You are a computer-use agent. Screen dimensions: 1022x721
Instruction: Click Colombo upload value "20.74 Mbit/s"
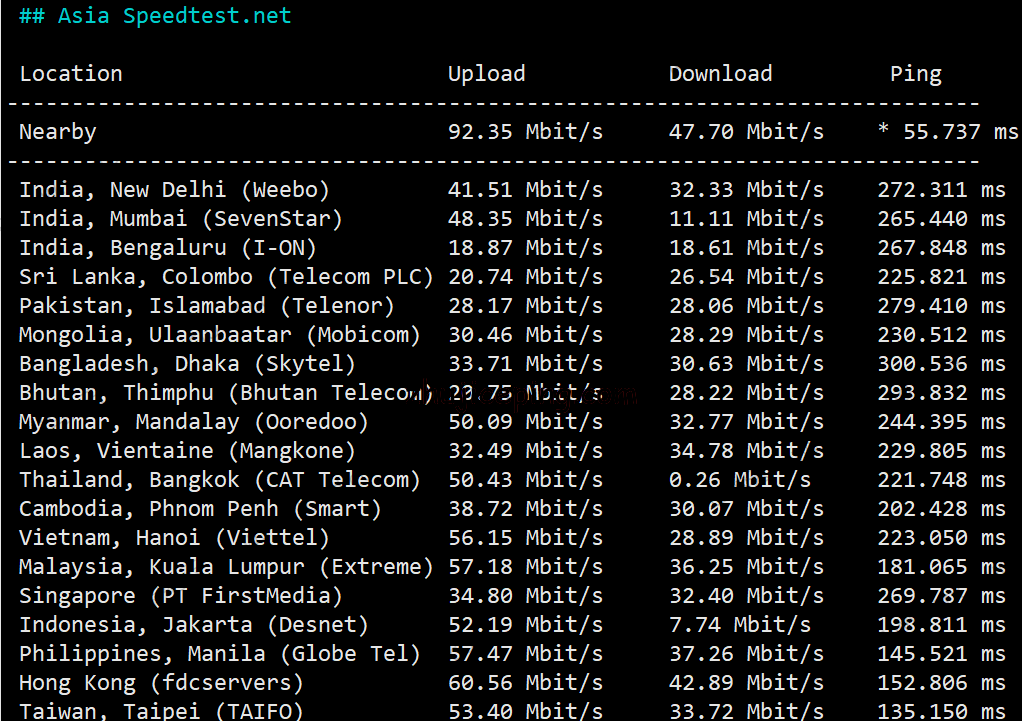525,277
